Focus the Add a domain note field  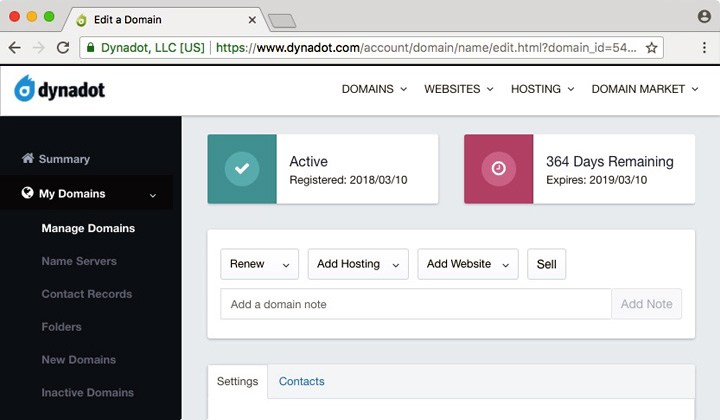click(416, 304)
